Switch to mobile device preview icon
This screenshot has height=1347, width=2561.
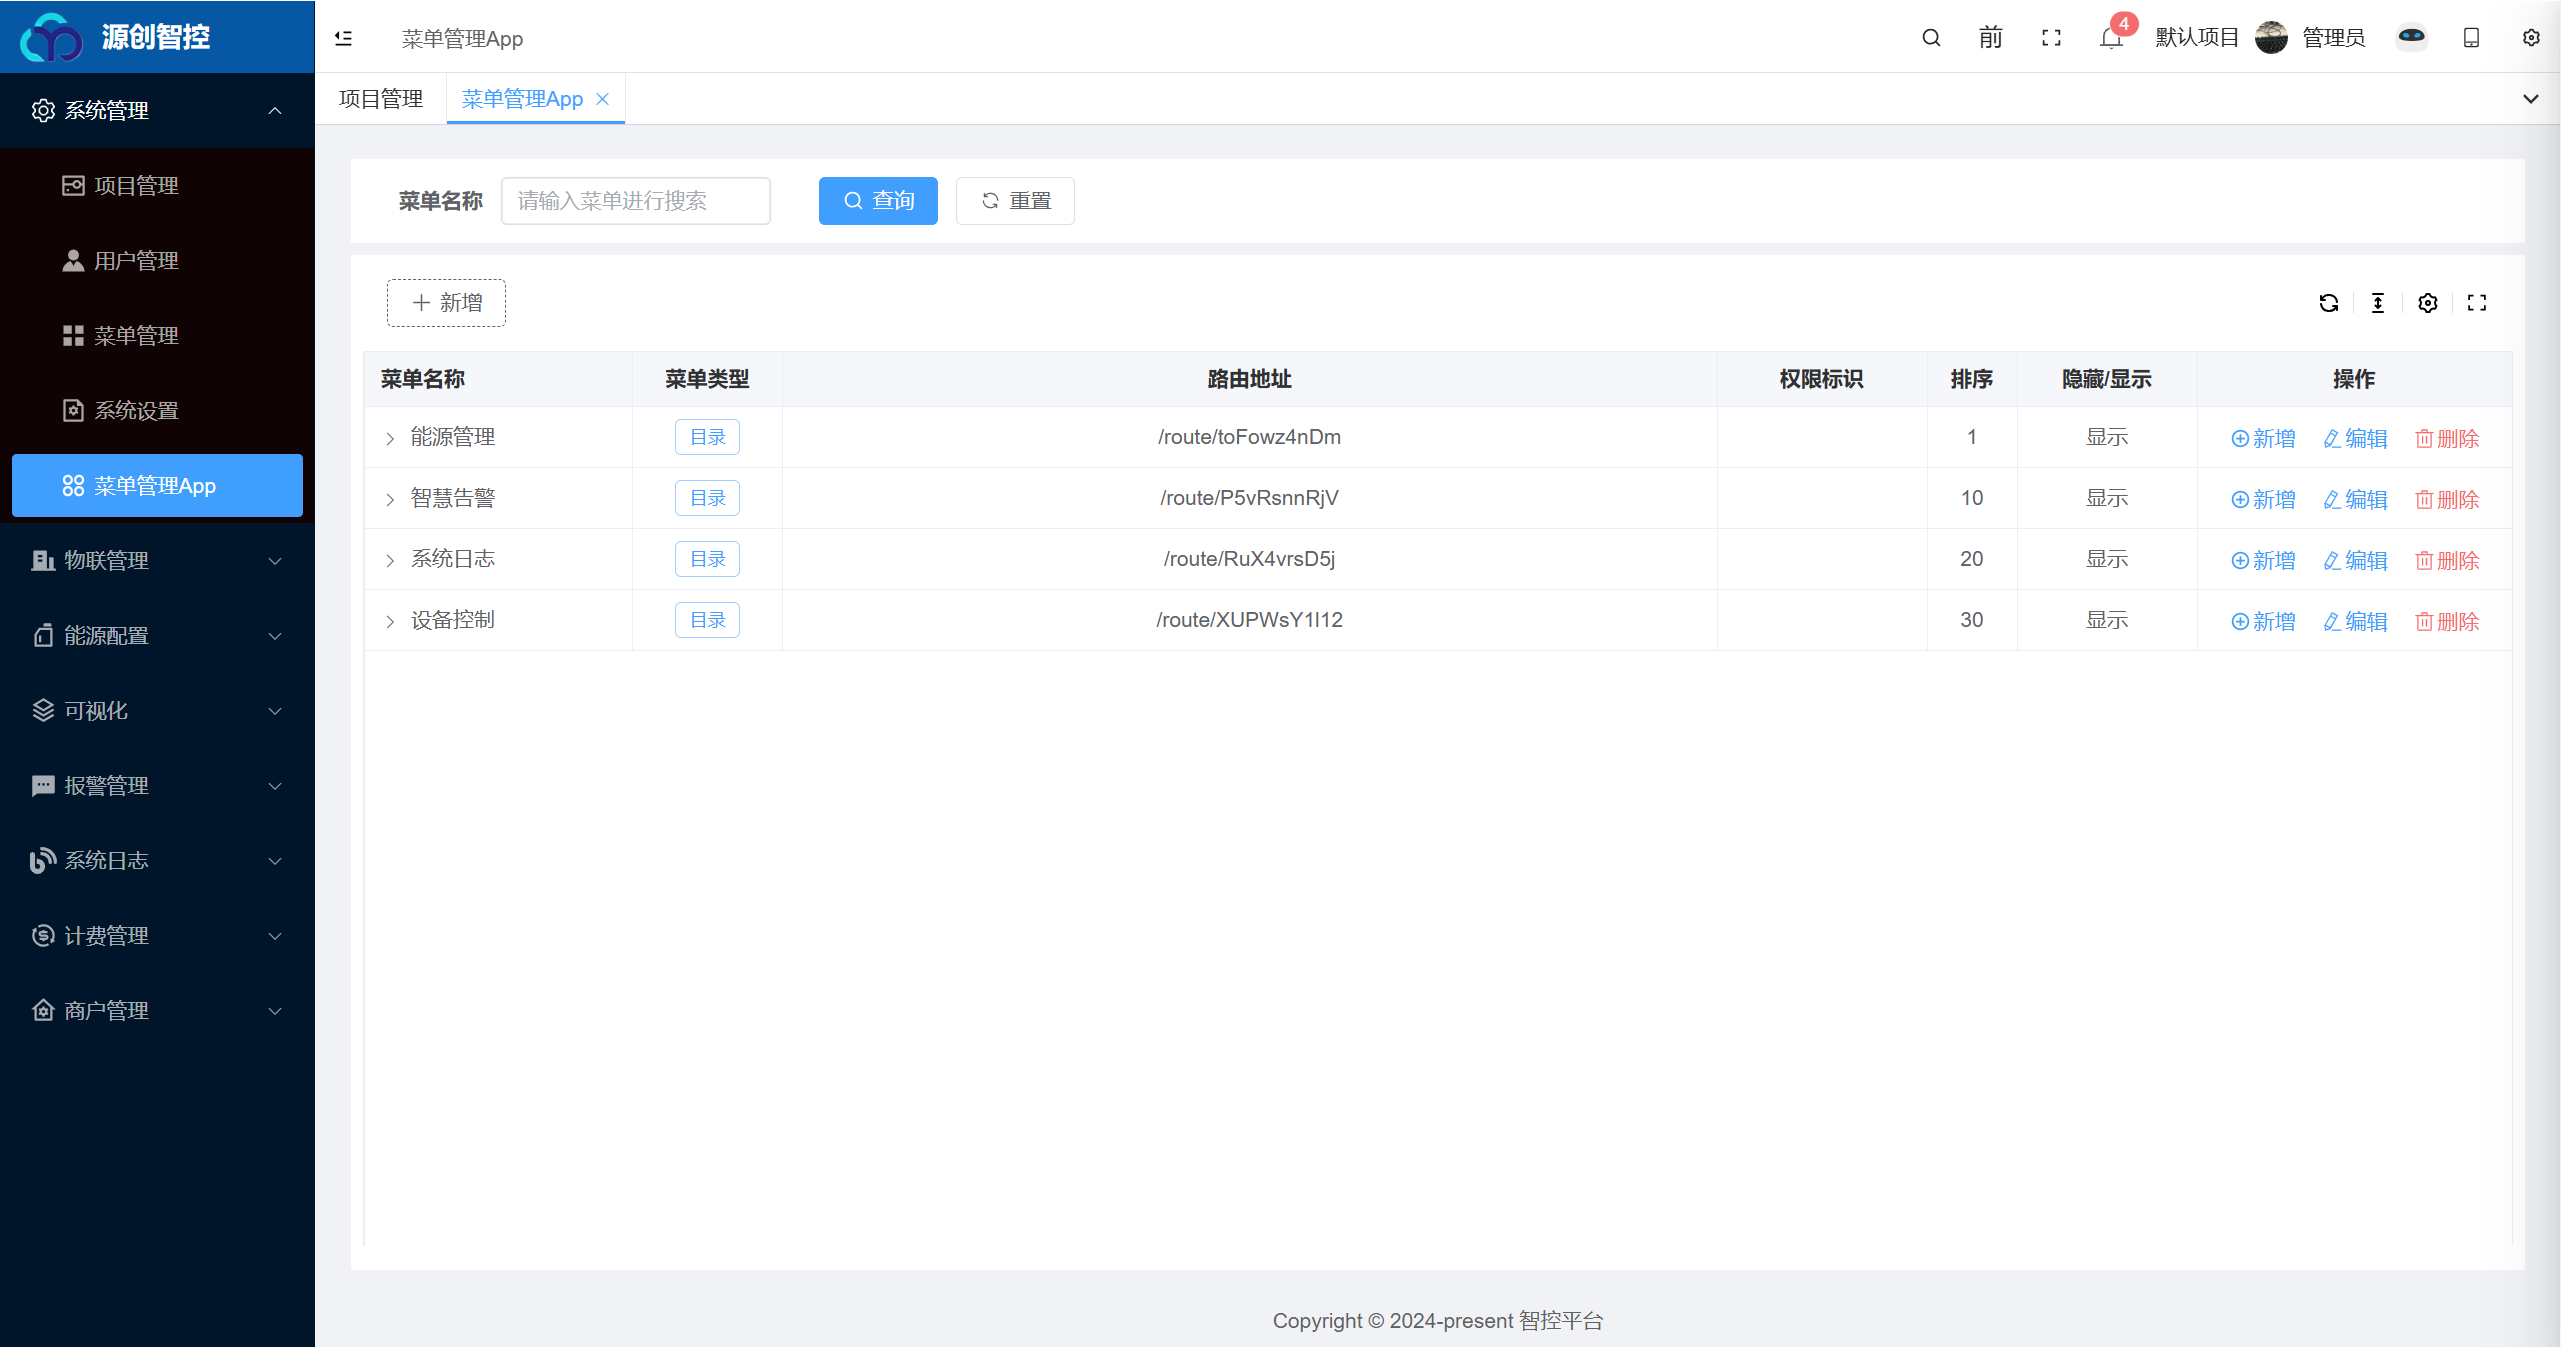(x=2471, y=38)
